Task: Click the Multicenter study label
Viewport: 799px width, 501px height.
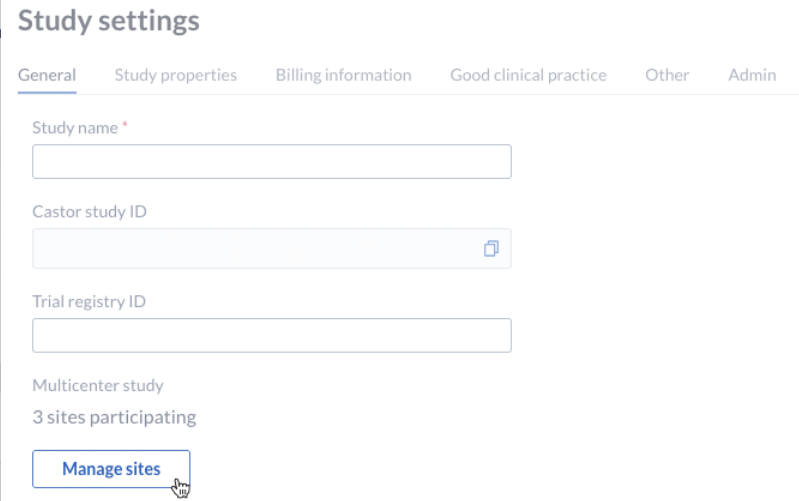Action: [98, 385]
